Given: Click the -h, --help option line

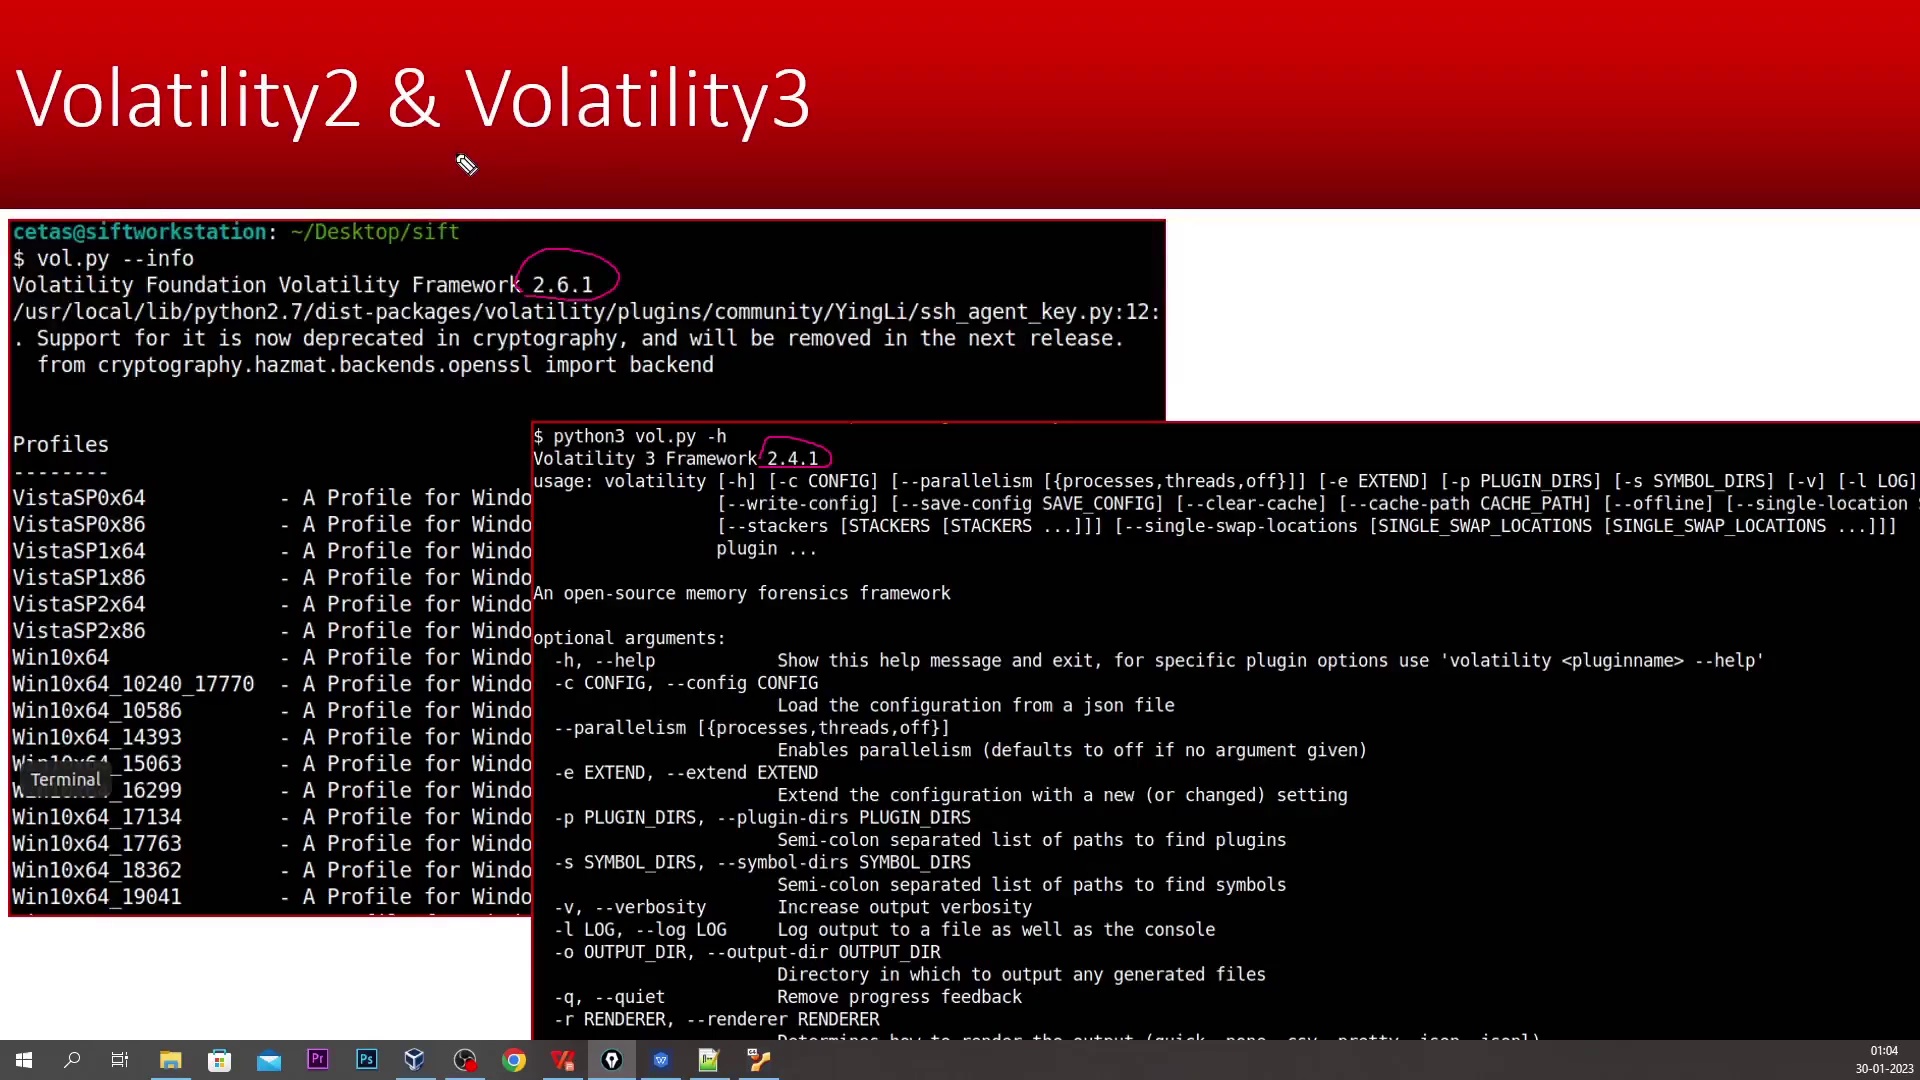Looking at the screenshot, I should [1159, 661].
